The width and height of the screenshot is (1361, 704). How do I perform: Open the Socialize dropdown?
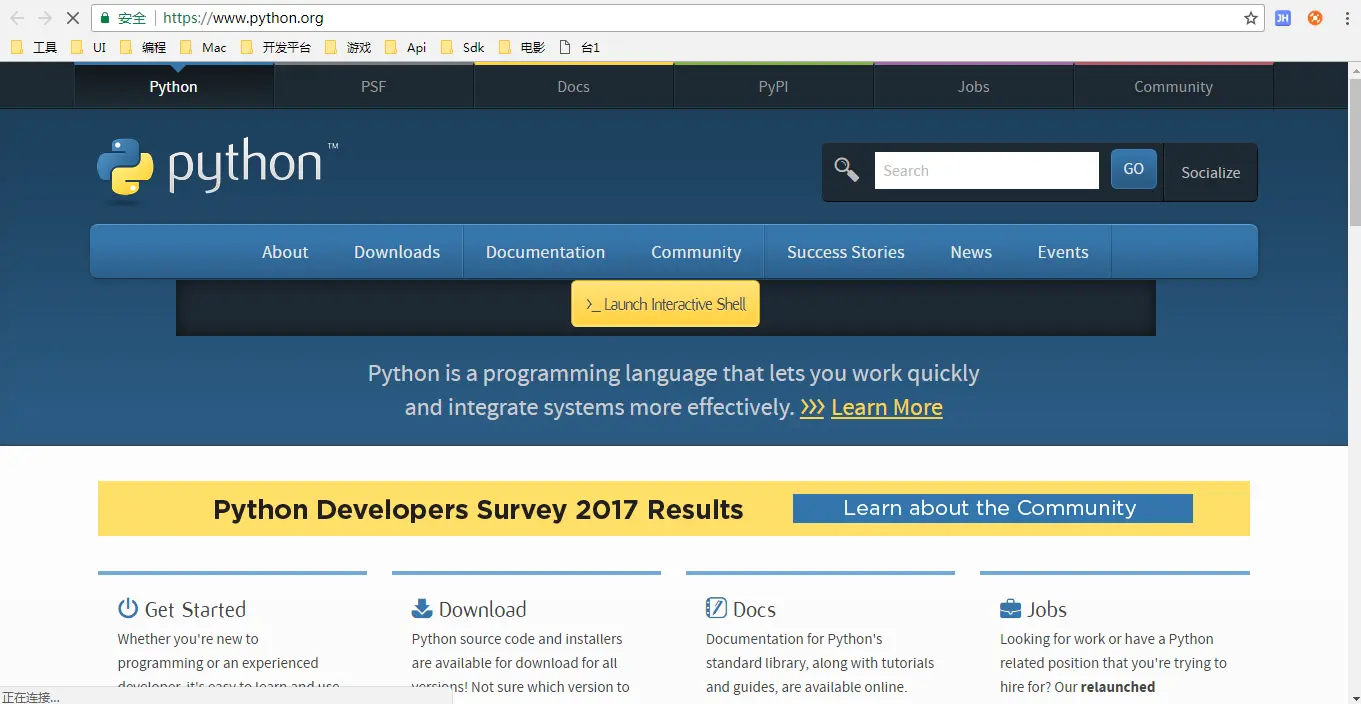click(1210, 172)
